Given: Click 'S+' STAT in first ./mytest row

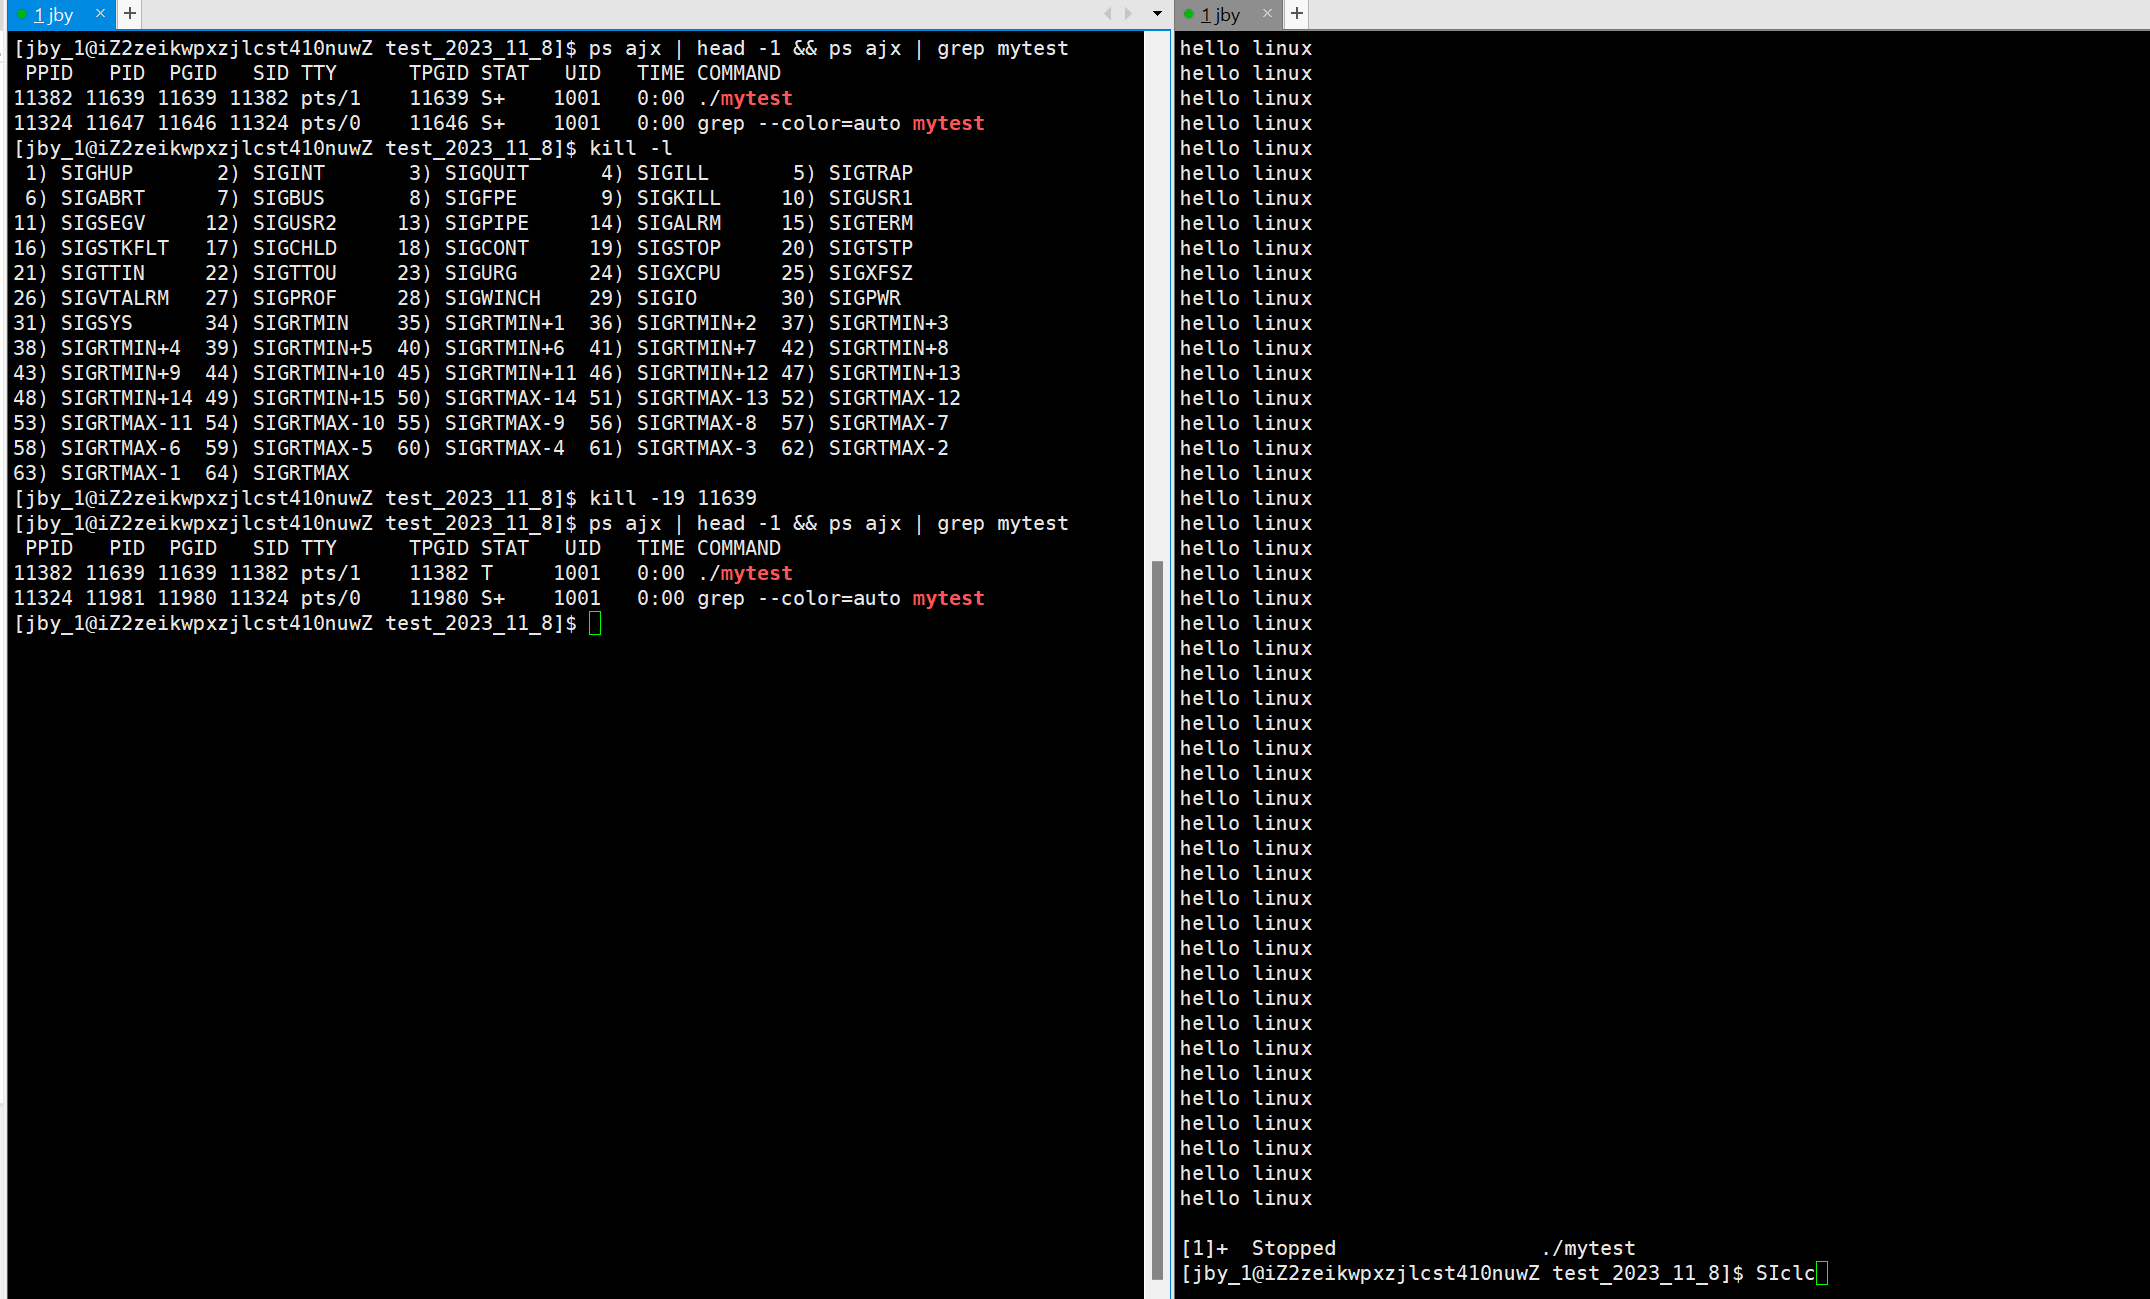Looking at the screenshot, I should click(493, 98).
